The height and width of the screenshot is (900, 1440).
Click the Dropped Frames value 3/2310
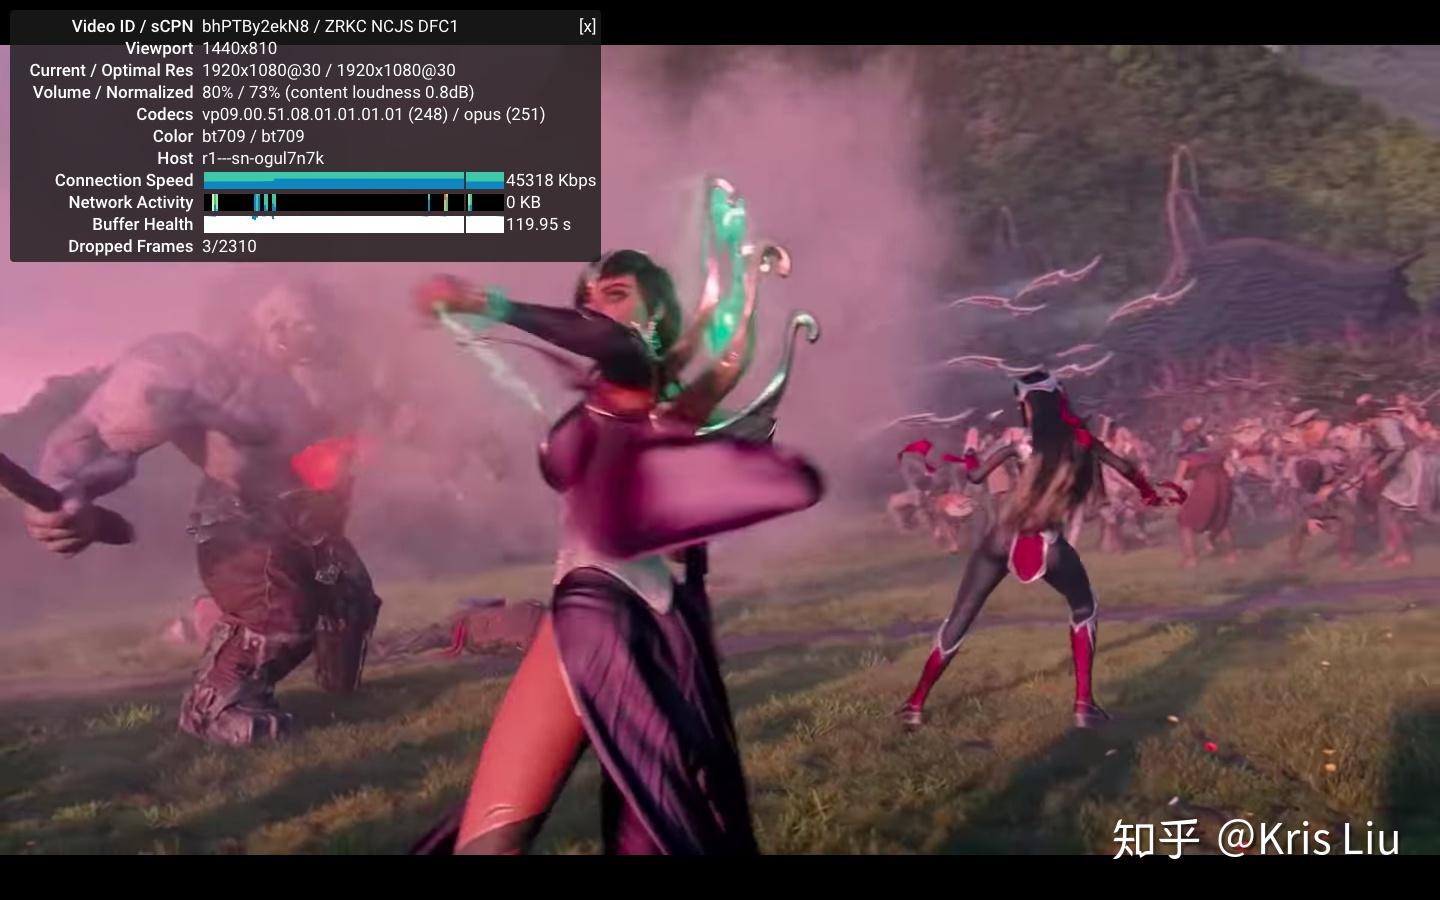(x=229, y=246)
